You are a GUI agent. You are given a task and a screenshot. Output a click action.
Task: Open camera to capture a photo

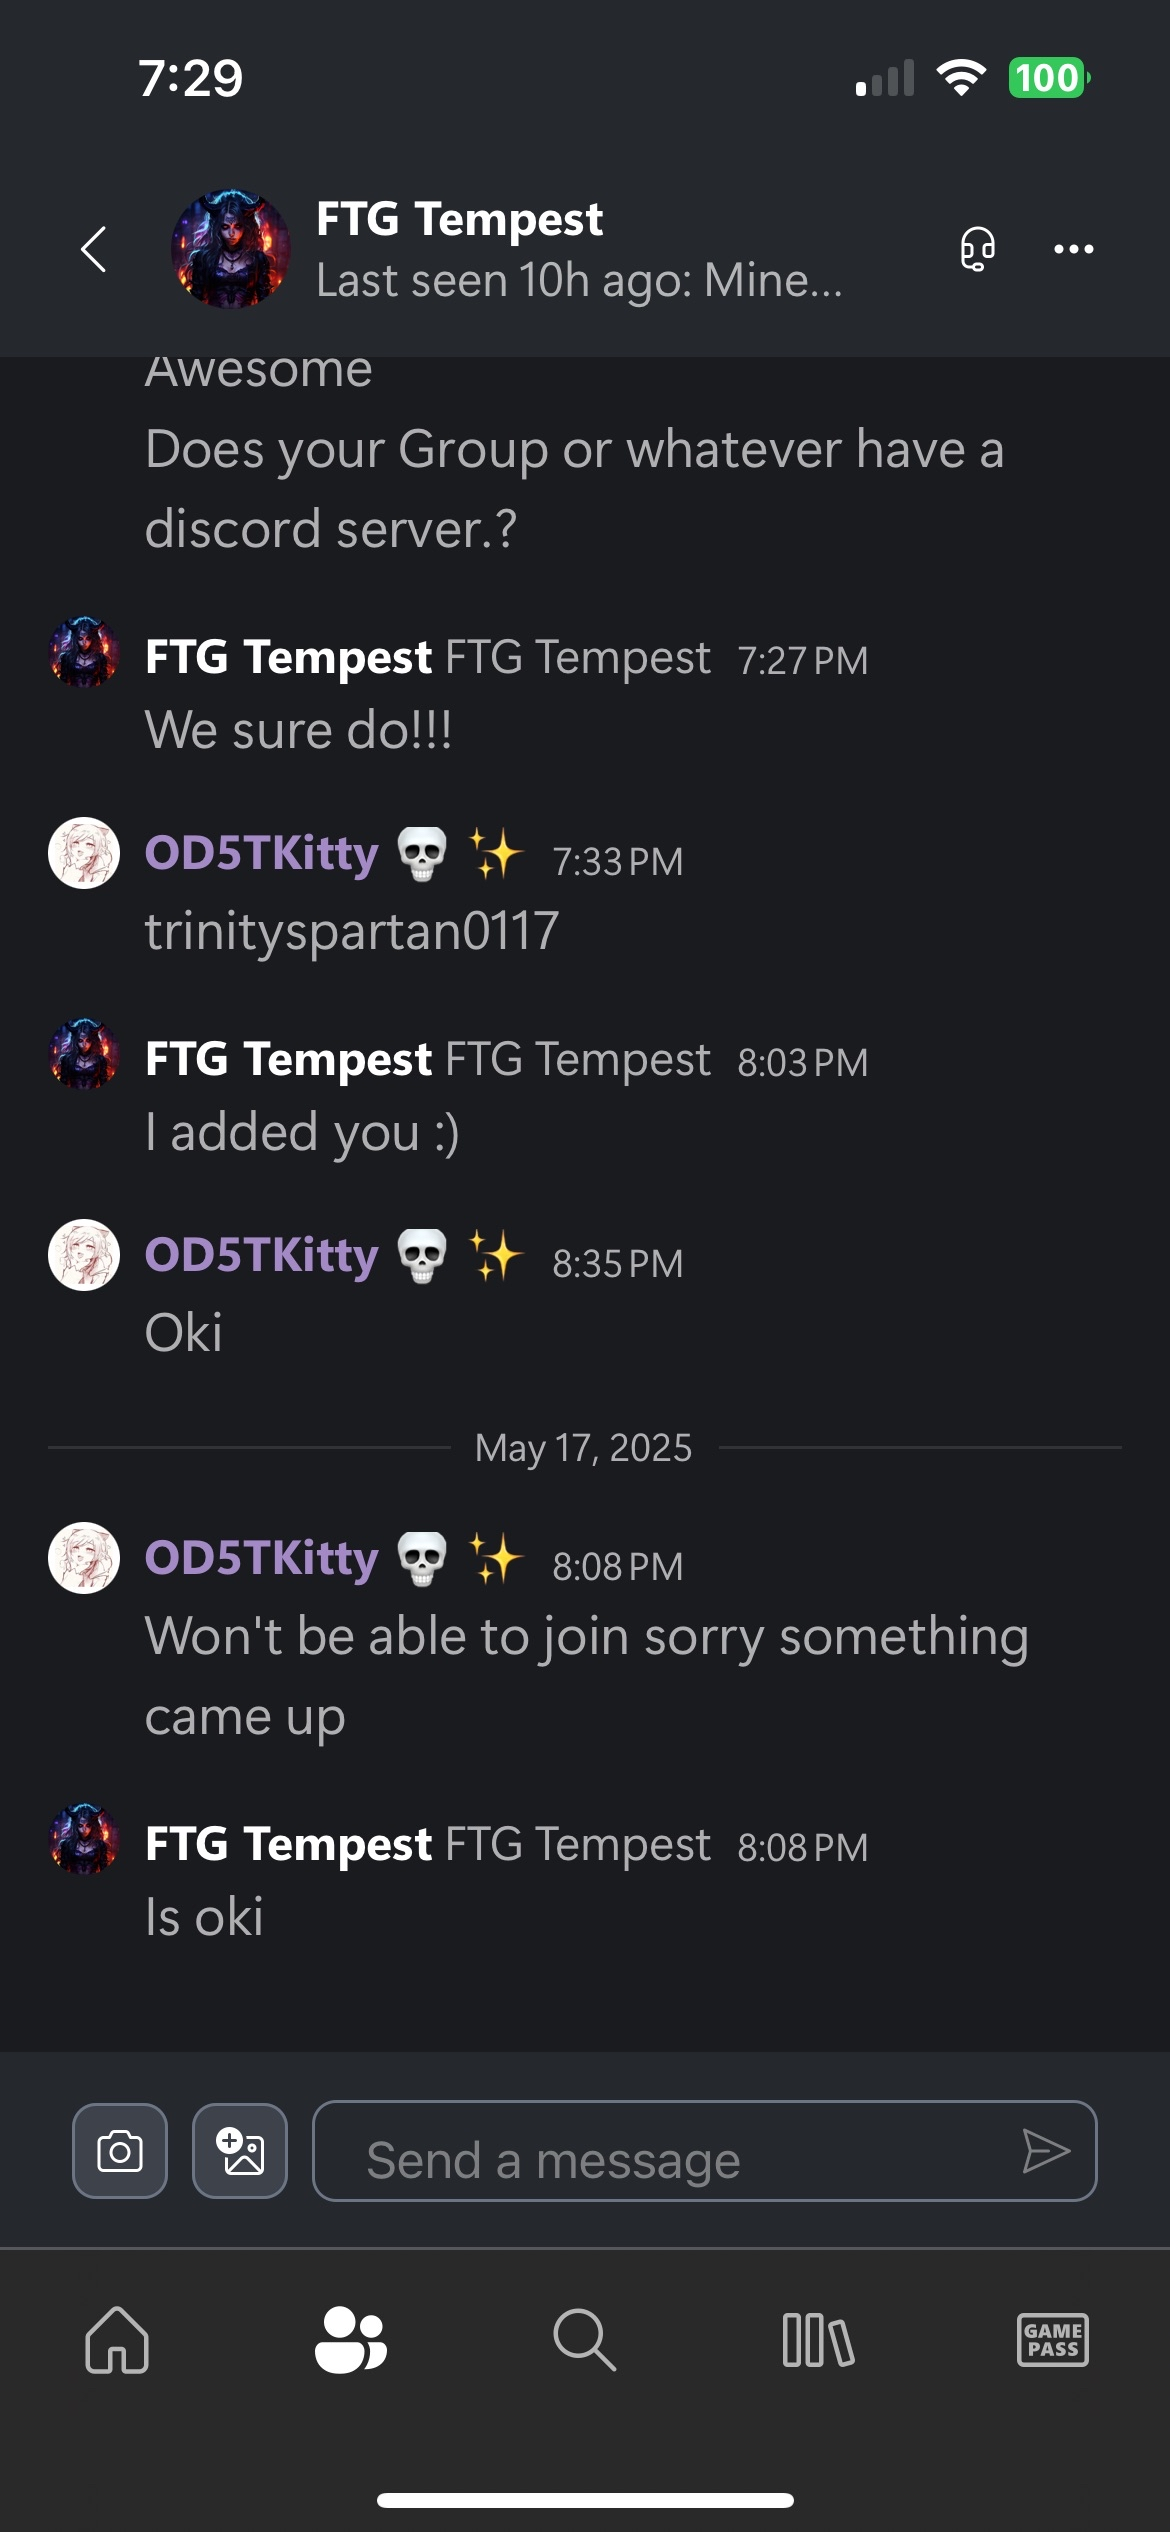[120, 2151]
